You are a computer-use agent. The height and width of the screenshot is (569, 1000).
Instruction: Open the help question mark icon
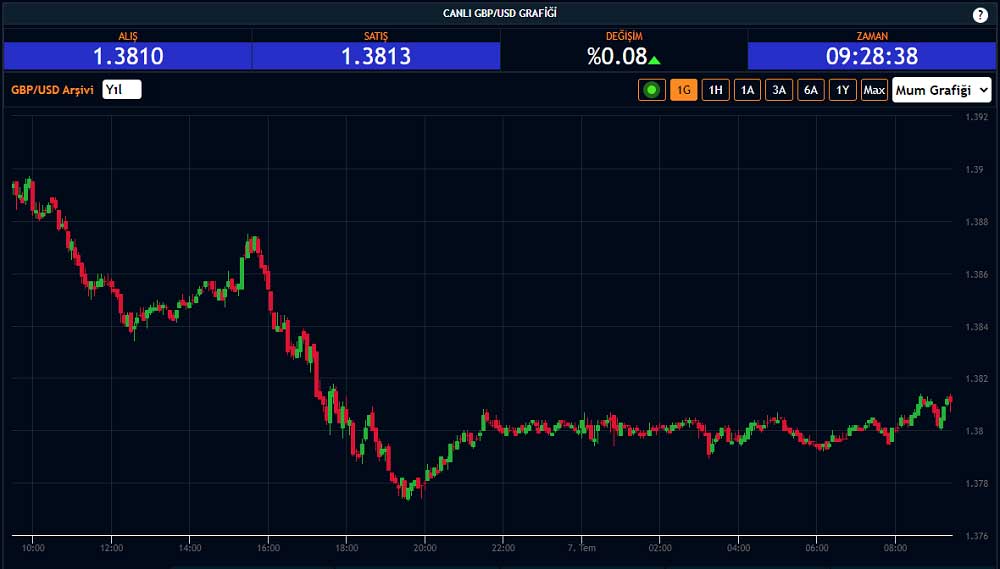(980, 15)
